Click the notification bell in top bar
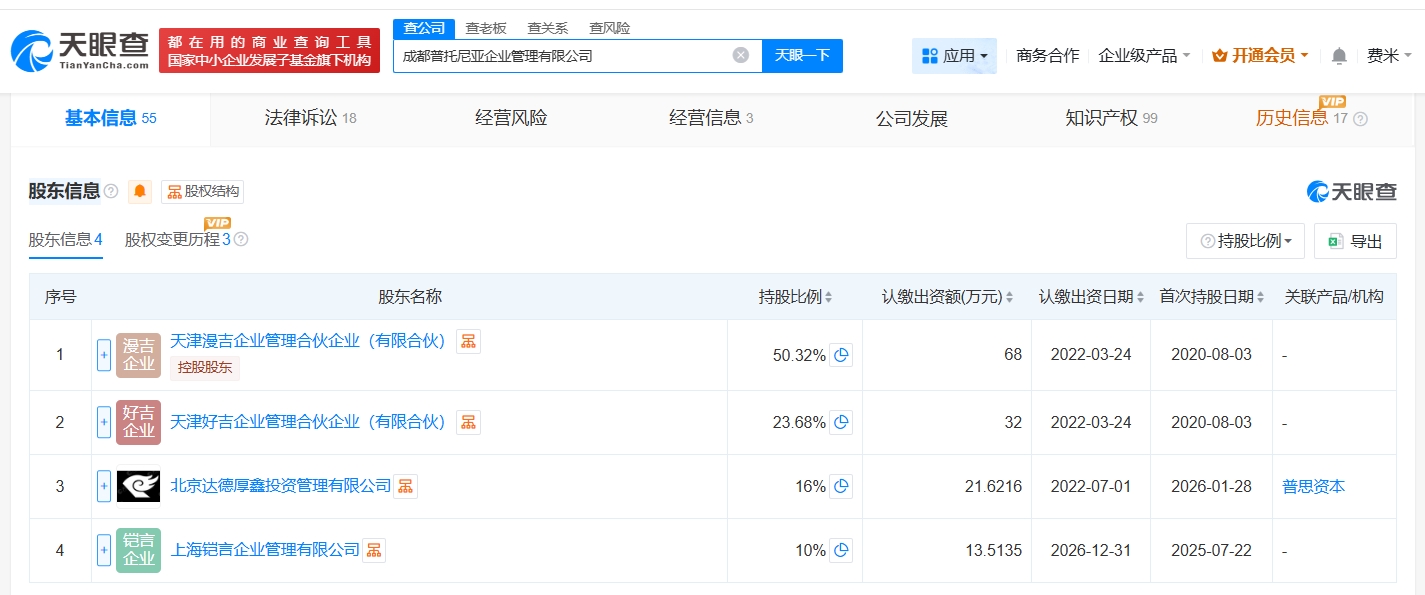 point(1339,56)
